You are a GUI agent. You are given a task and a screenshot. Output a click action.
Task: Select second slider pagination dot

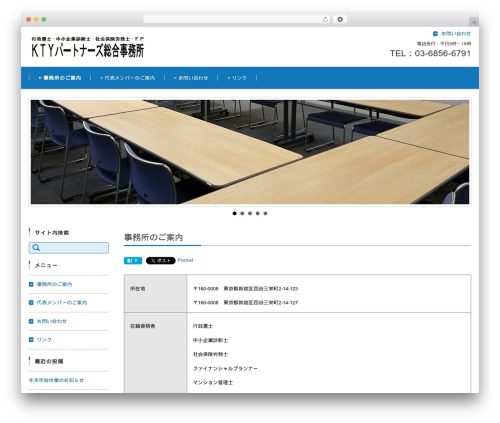[x=242, y=213]
